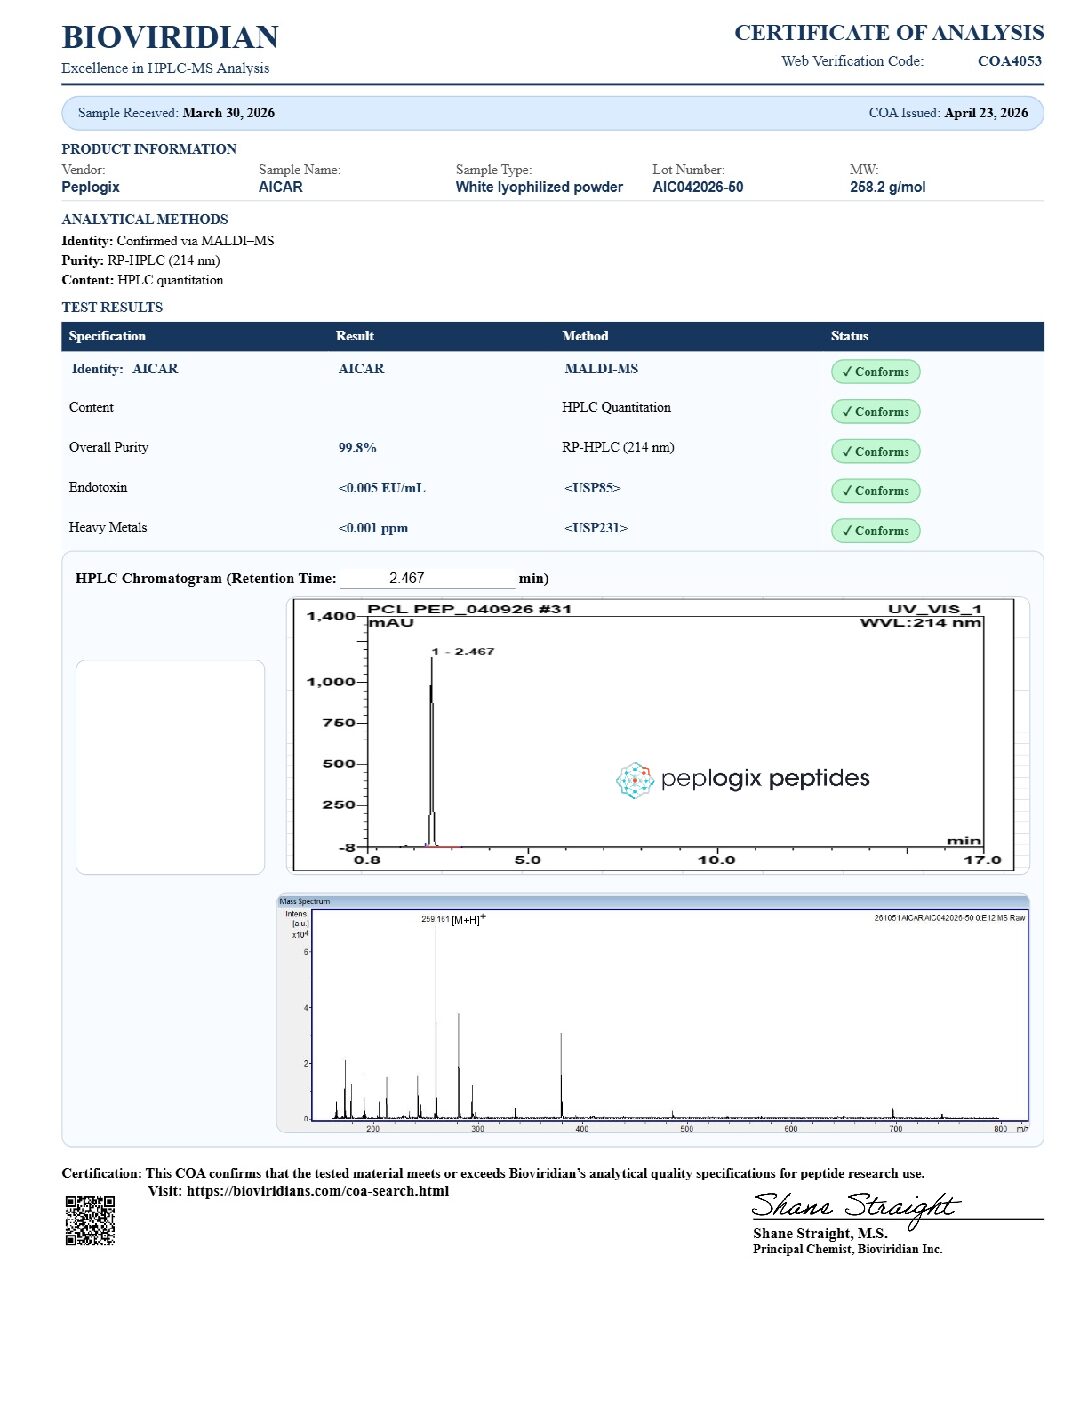Click the retention time field showing 2.467
This screenshot has height=1408, width=1088.
tap(427, 578)
